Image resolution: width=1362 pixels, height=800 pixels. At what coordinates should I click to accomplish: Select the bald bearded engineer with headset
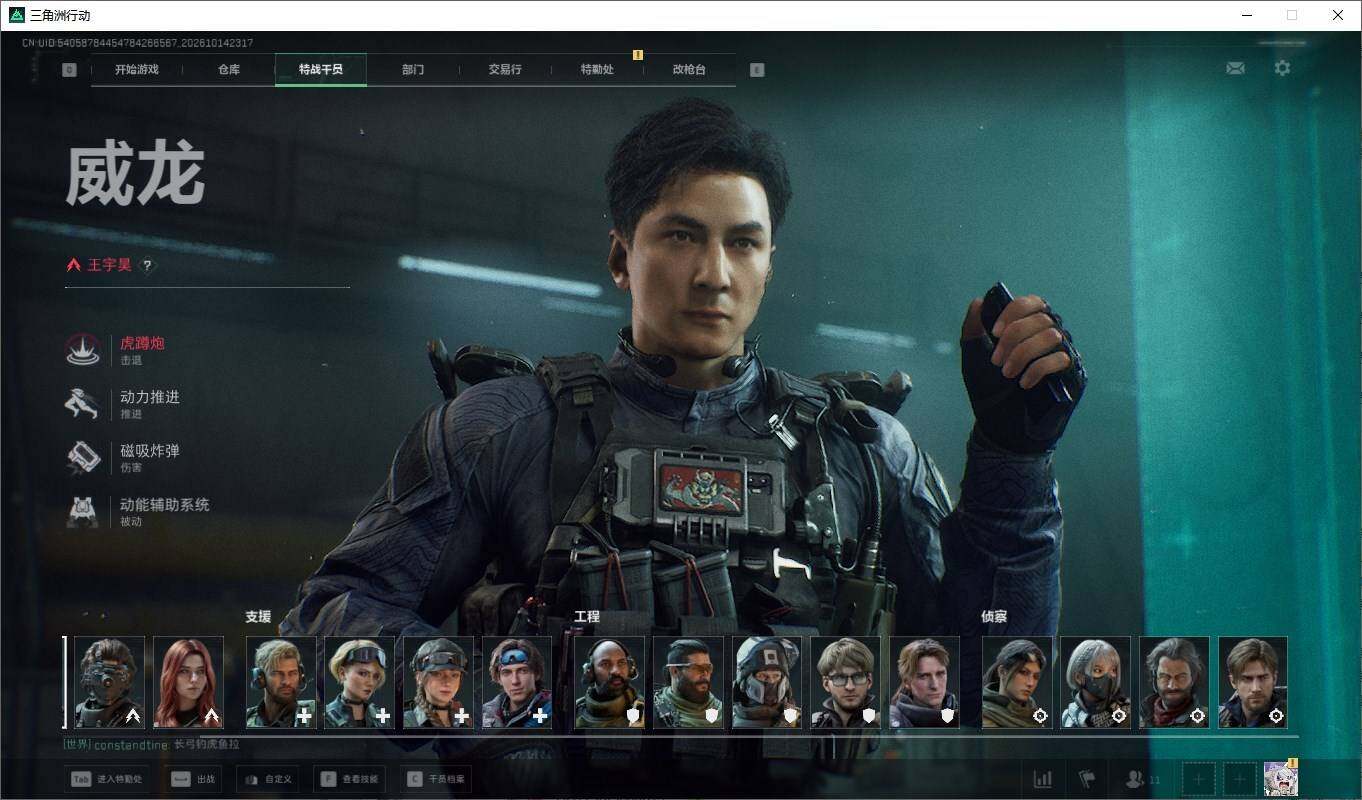coord(609,682)
